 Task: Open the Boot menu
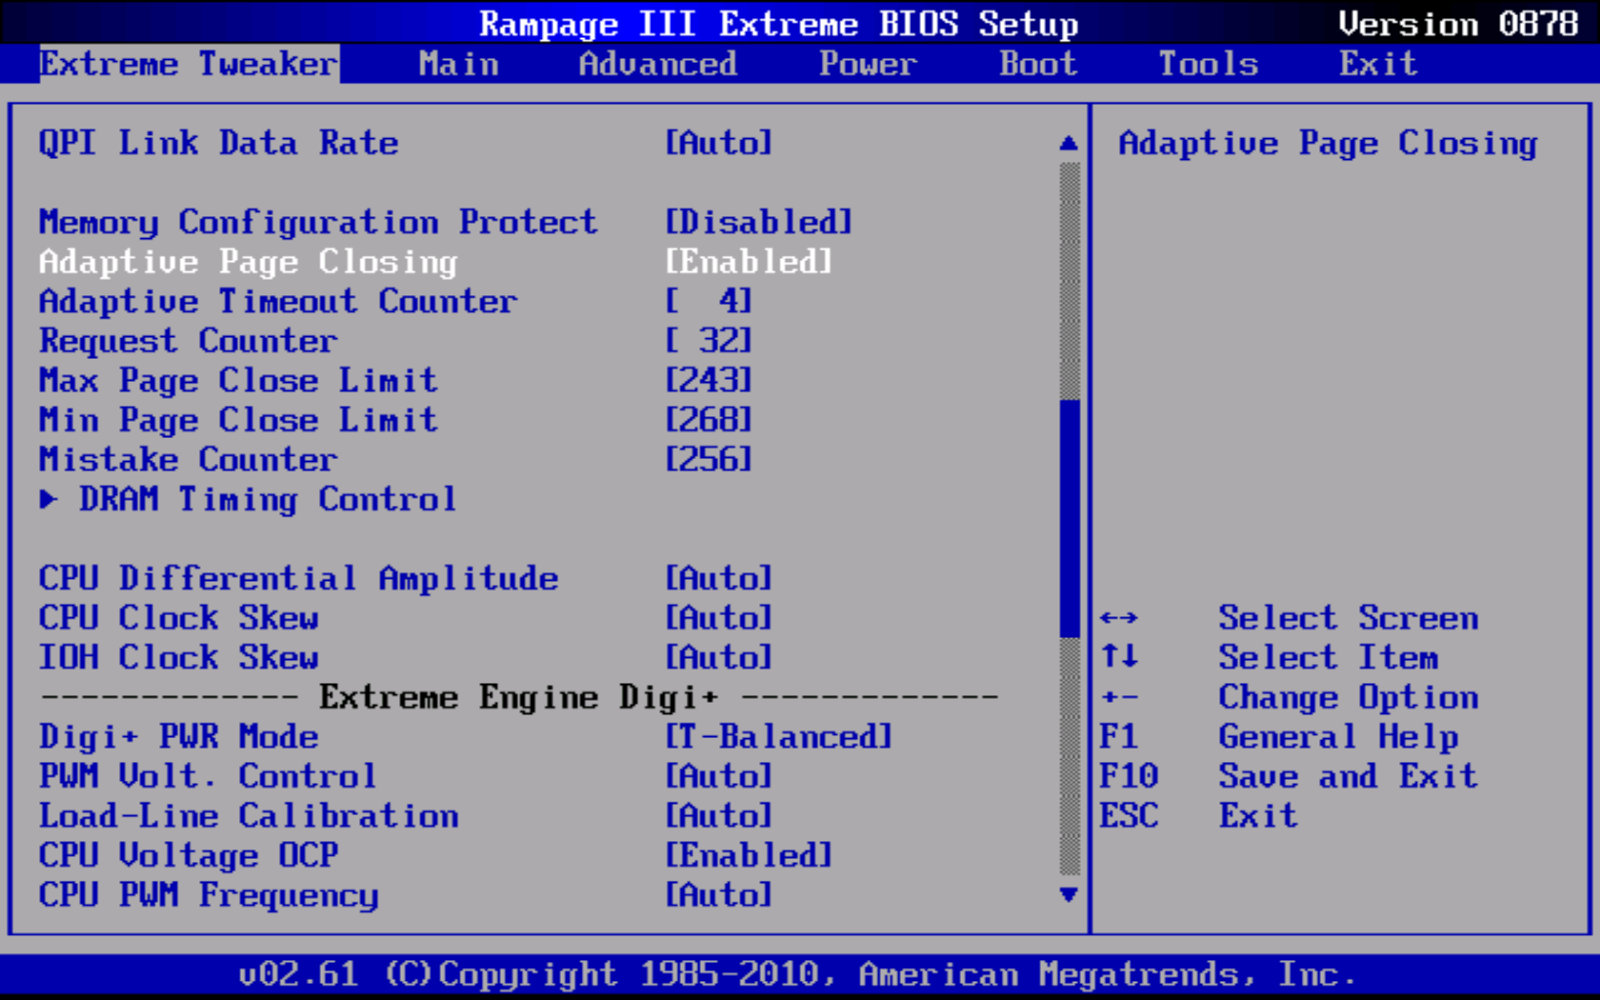[1037, 63]
